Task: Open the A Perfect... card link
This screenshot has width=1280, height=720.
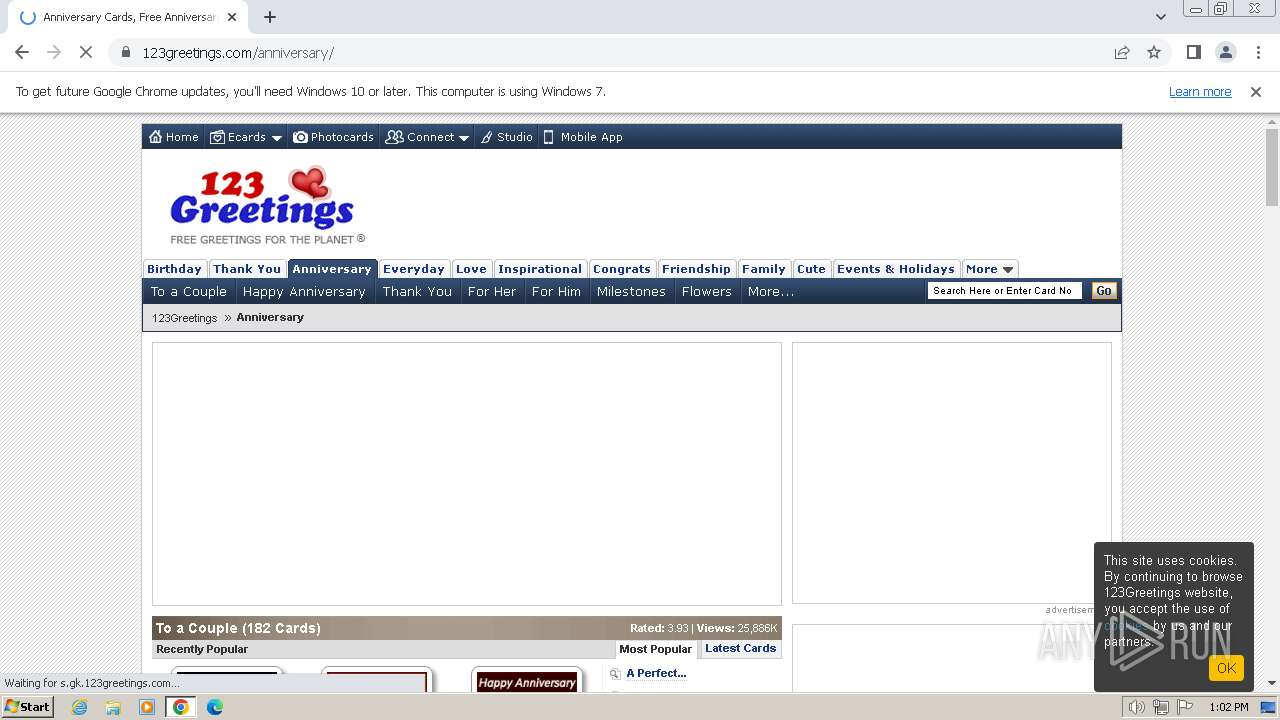Action: point(656,674)
